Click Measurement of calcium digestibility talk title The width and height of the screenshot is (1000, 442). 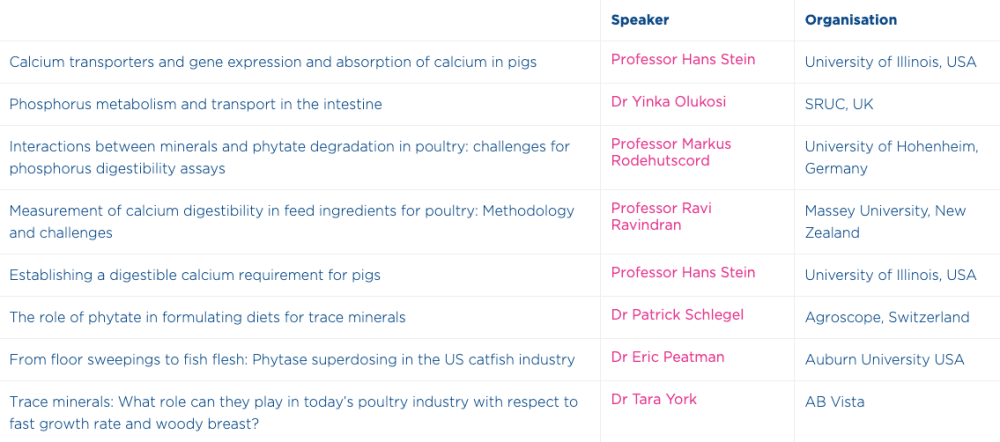point(291,221)
